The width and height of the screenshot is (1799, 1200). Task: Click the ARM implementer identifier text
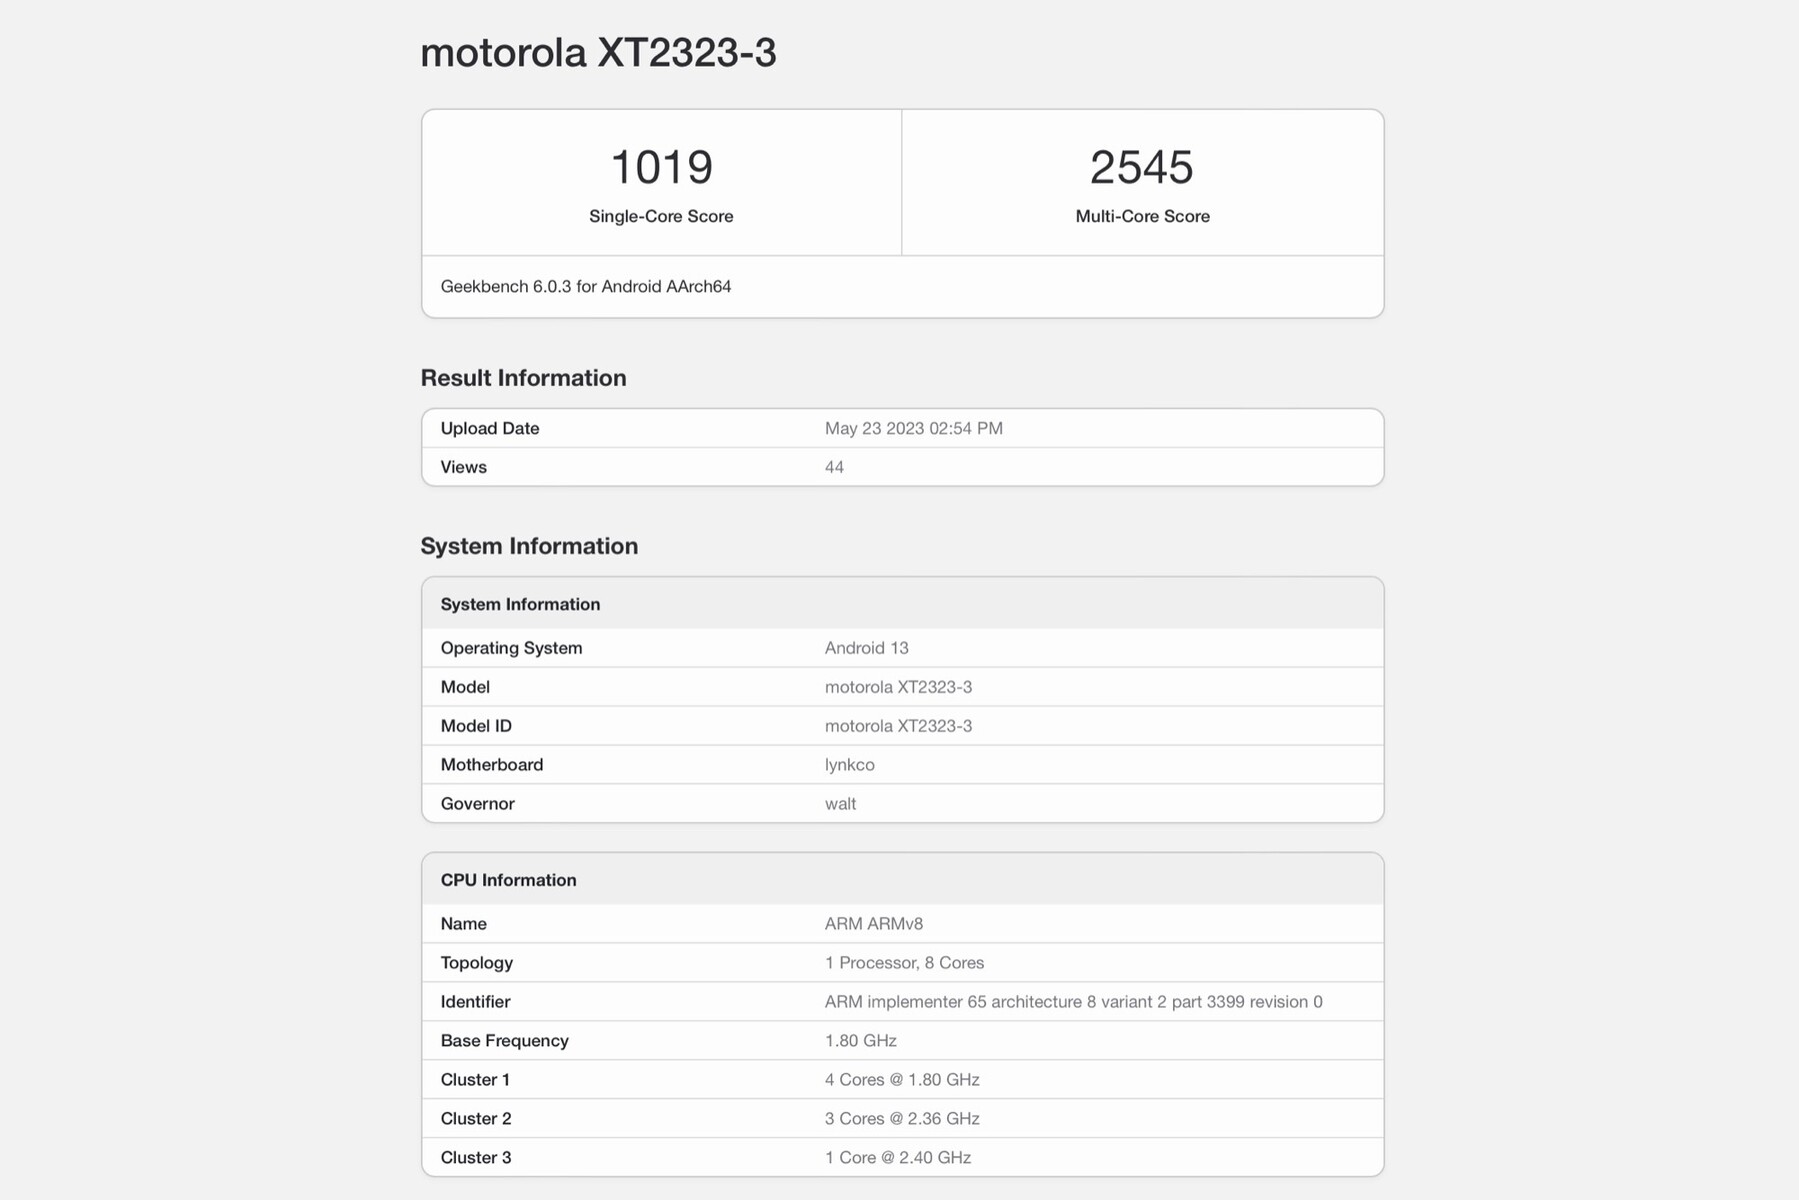[1073, 1002]
